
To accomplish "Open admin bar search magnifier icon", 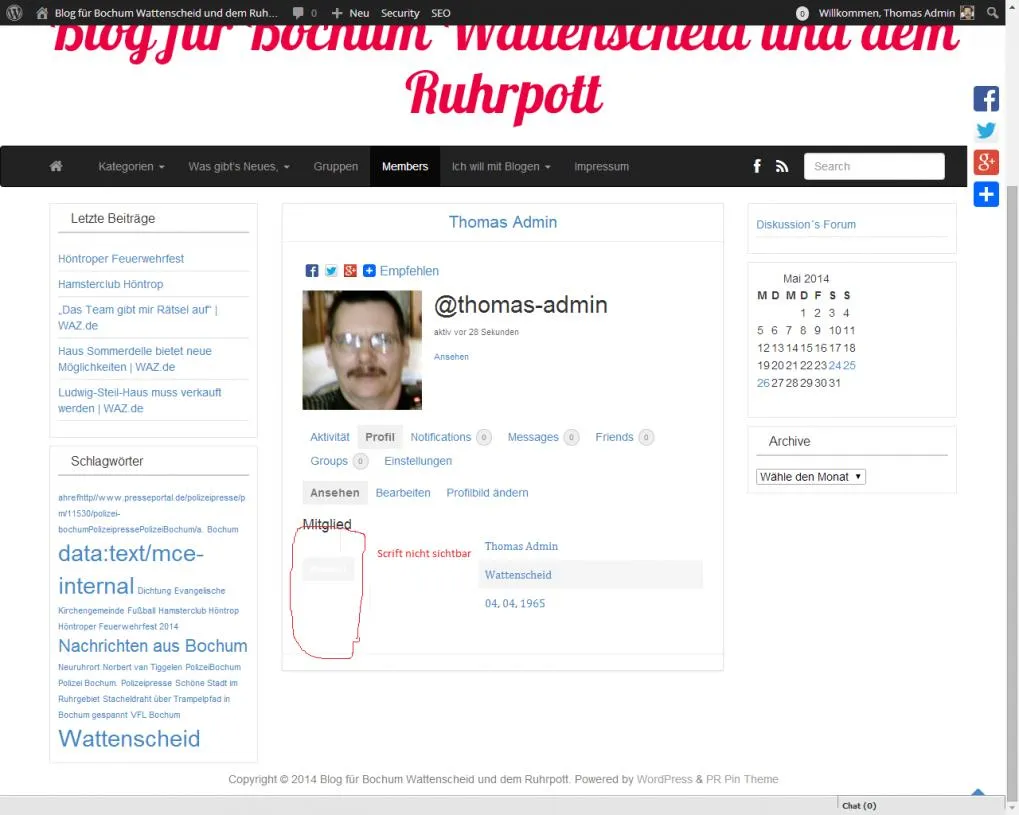I will tap(992, 12).
